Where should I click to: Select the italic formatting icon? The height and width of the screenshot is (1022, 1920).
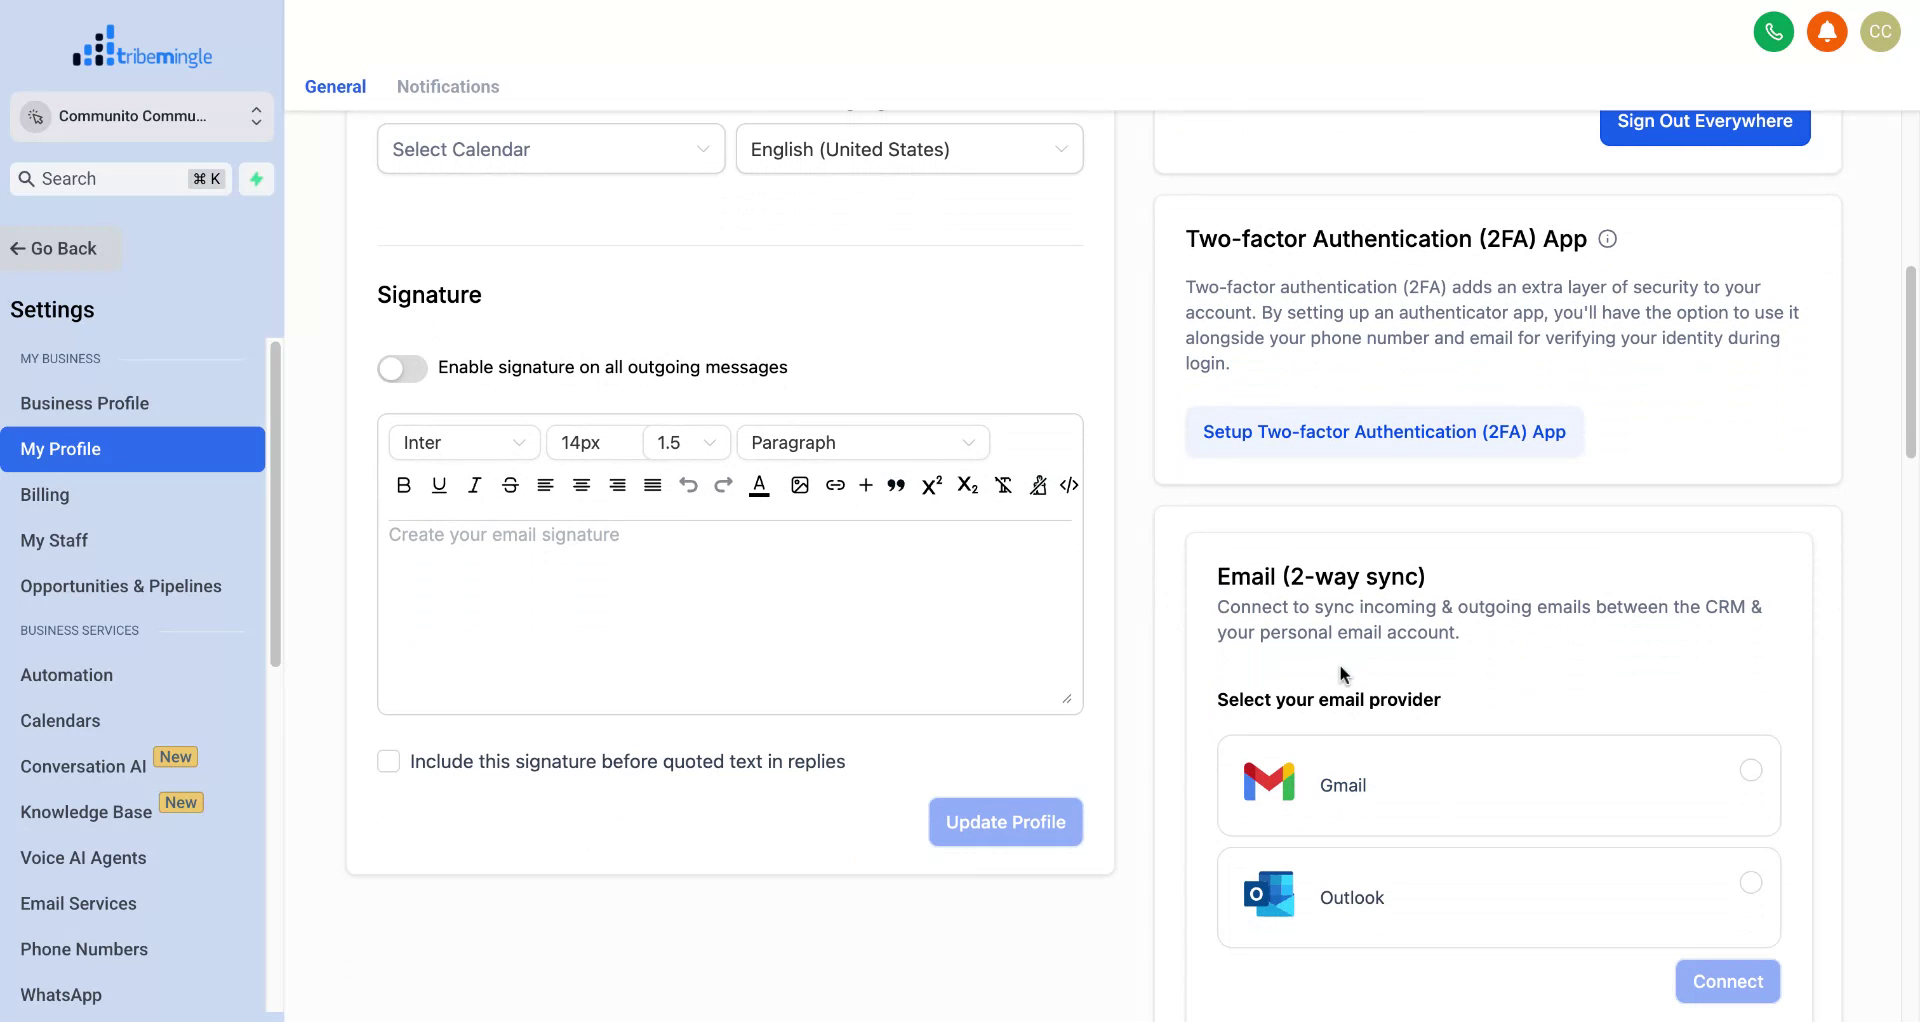(x=474, y=485)
